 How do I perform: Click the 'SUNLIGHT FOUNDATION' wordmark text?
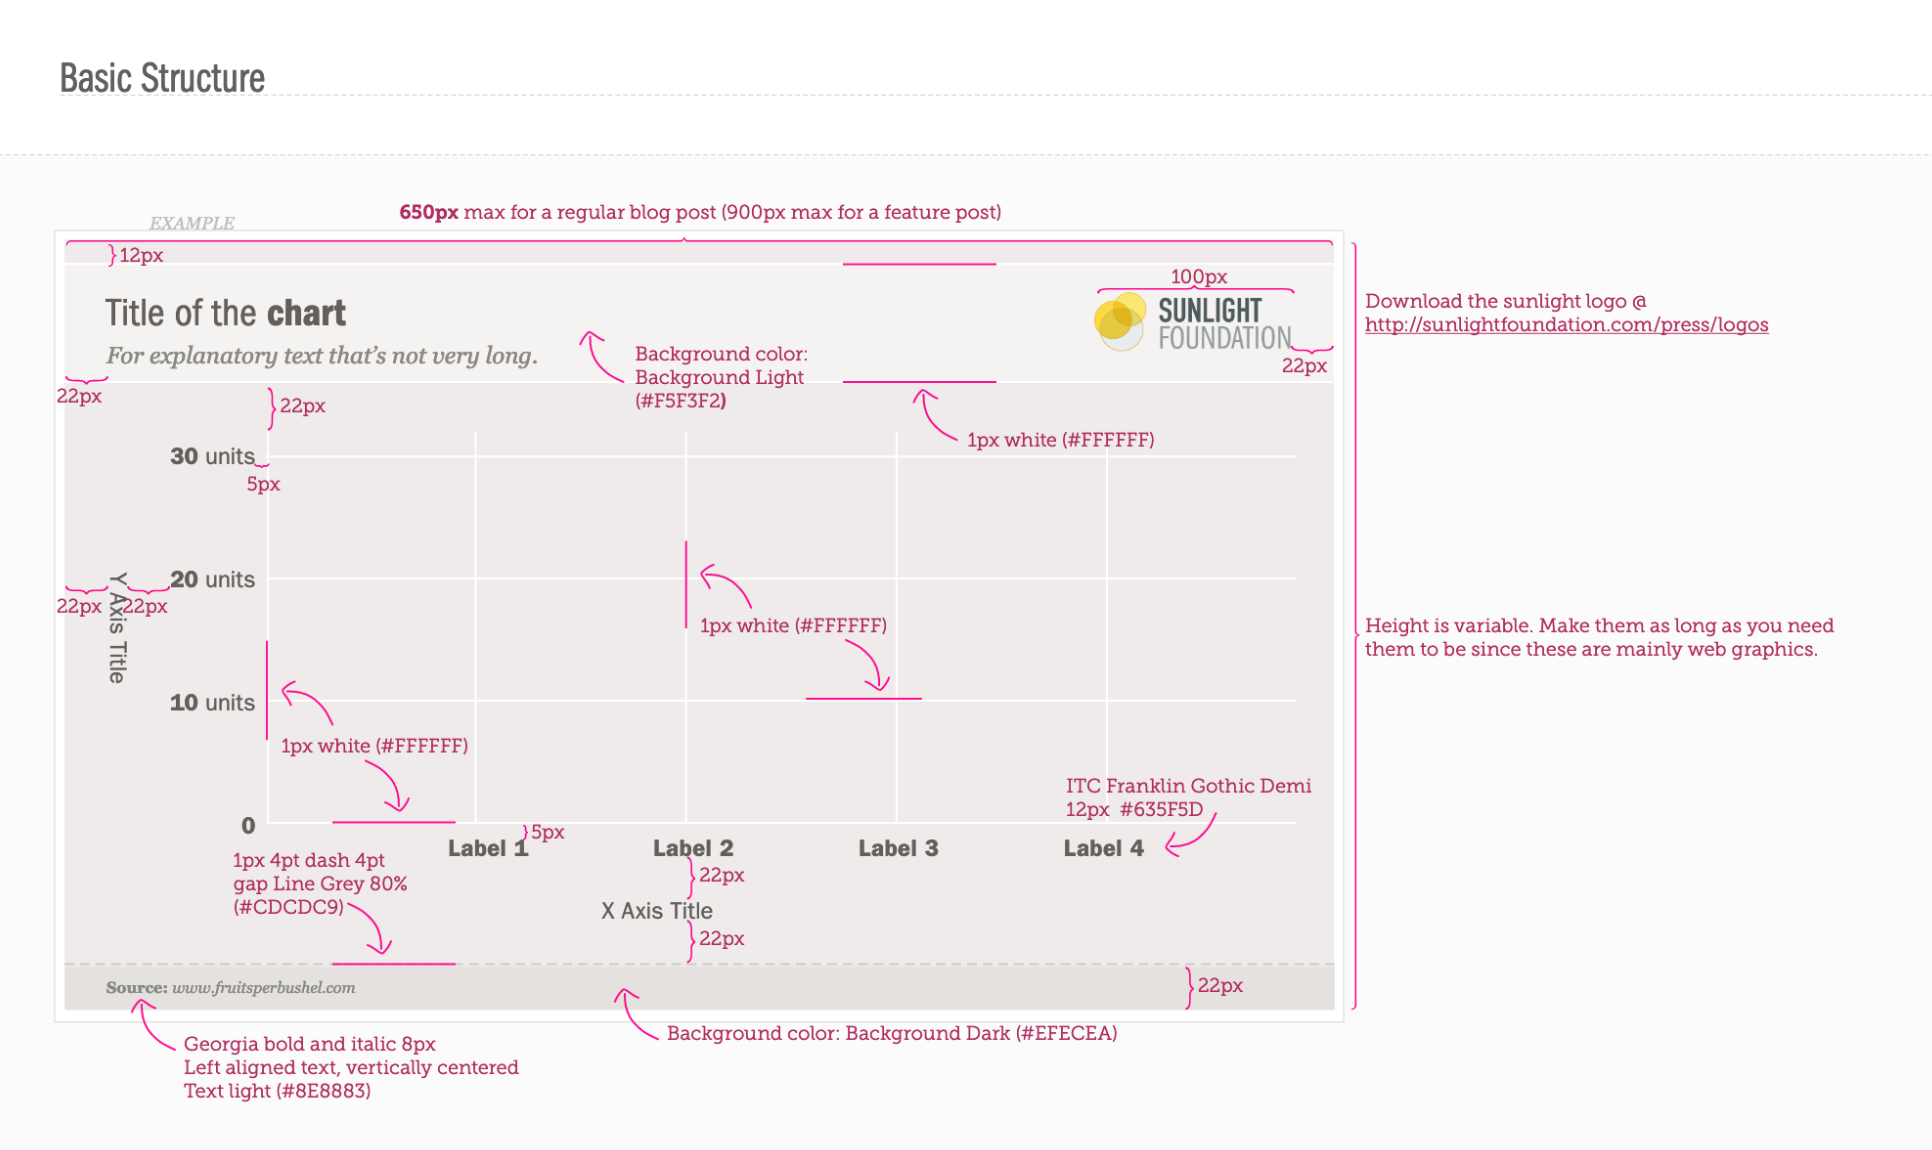(x=1224, y=324)
